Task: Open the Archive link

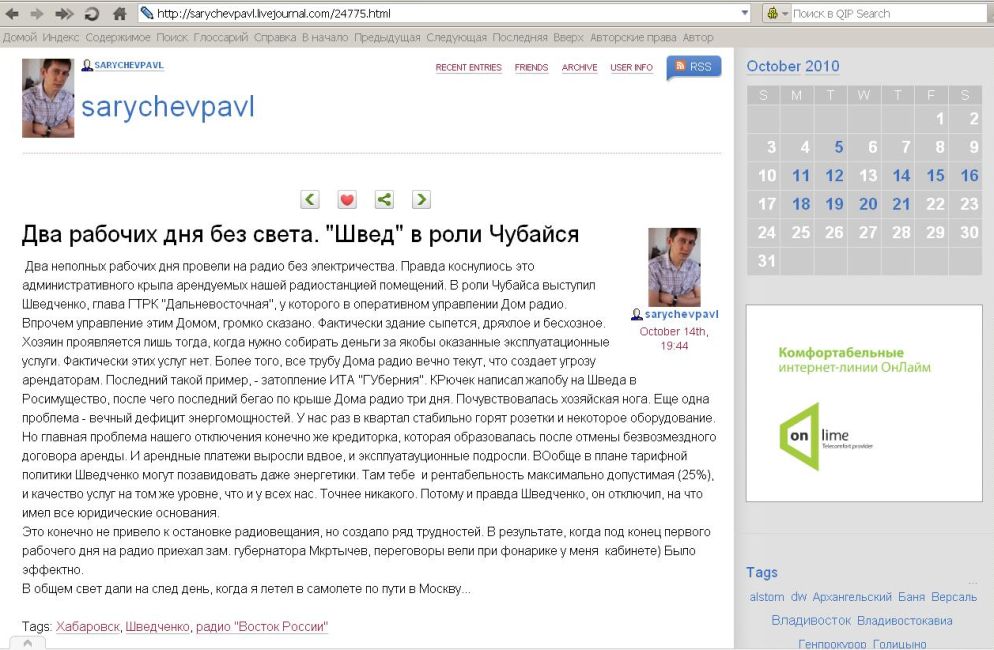Action: coord(579,68)
